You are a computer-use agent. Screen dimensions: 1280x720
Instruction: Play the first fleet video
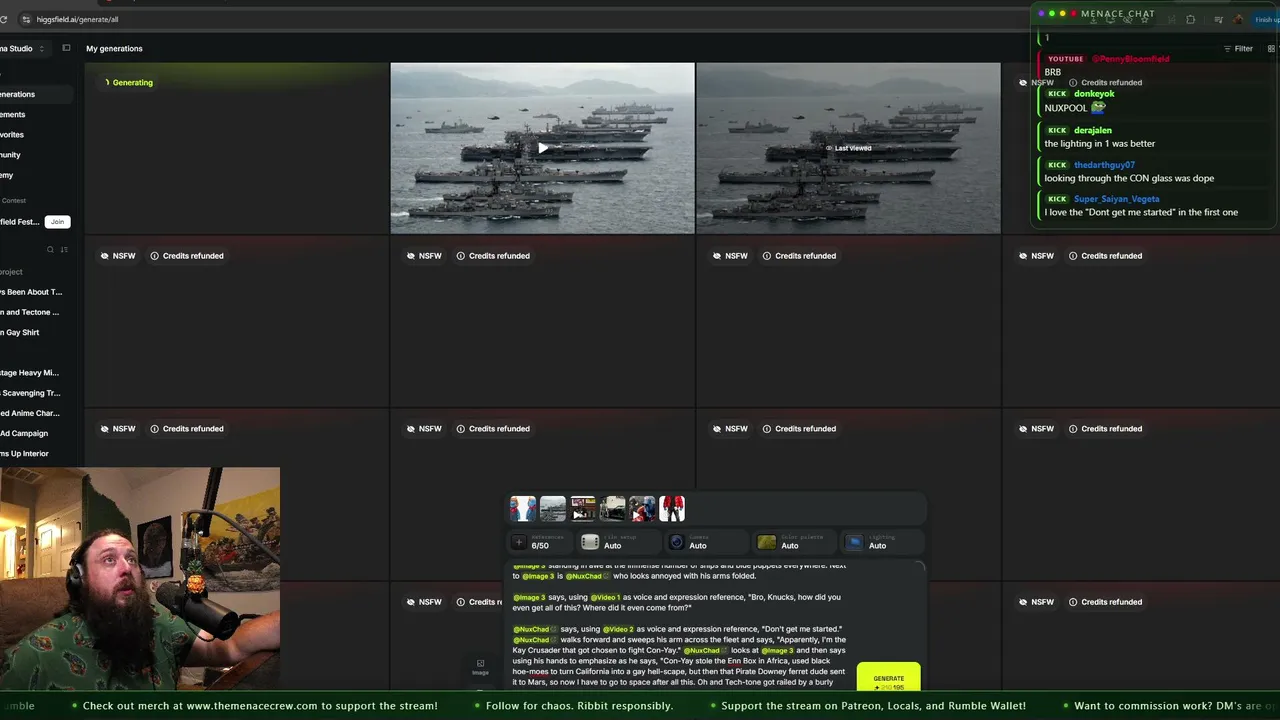pos(542,148)
